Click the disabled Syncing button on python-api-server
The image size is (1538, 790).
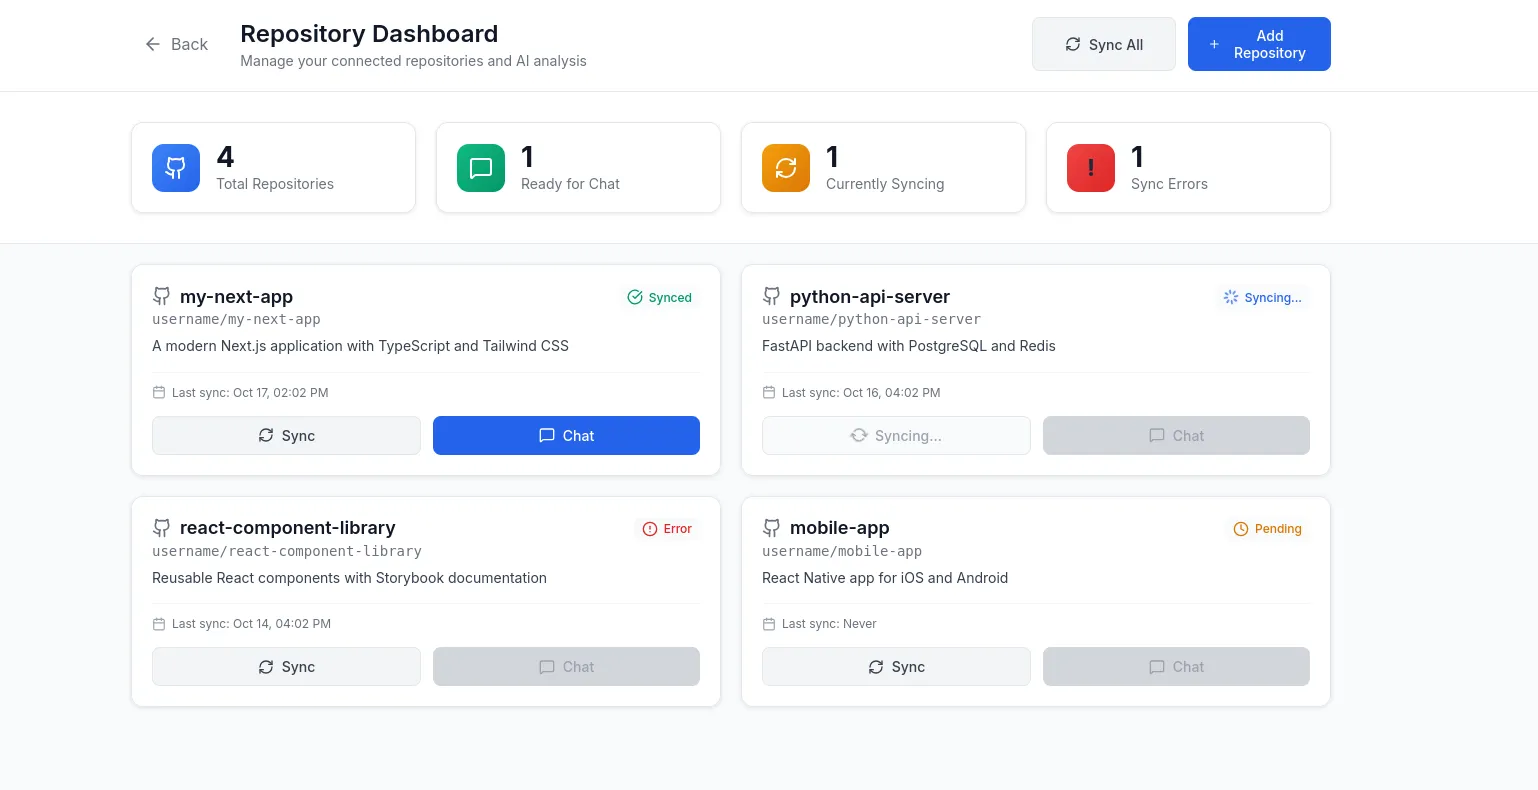coord(896,435)
